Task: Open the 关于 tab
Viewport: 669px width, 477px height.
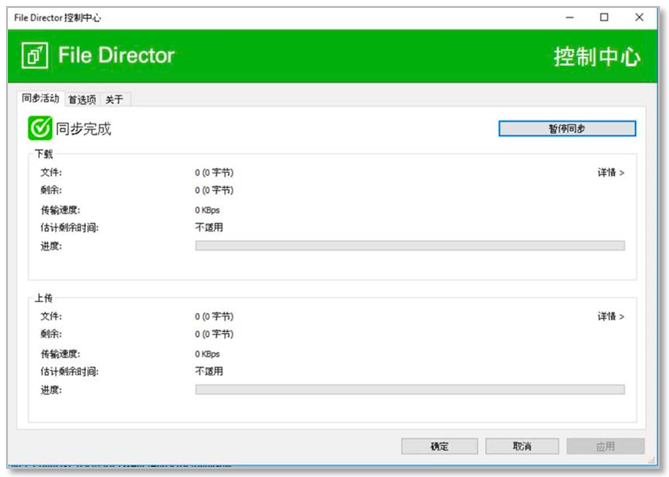Action: point(114,99)
